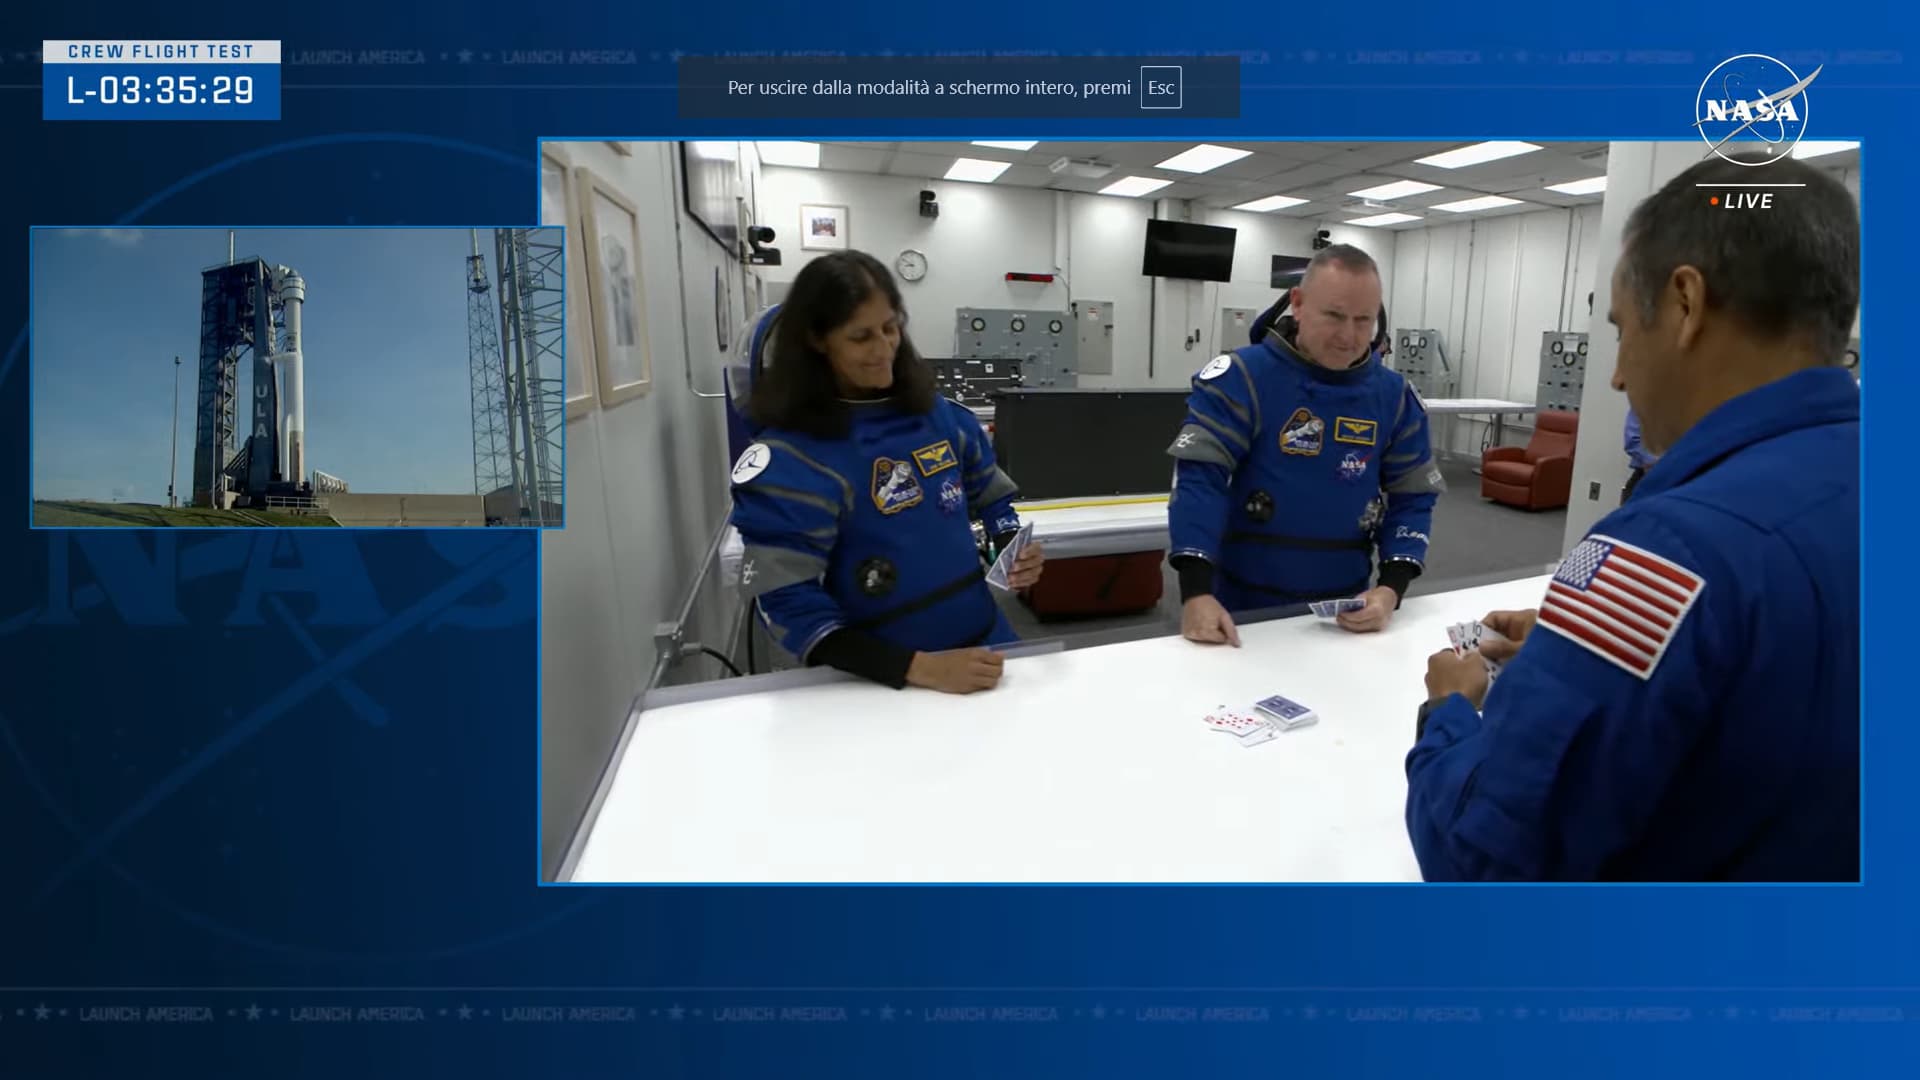
Task: Click the L-03:35:29 countdown timer
Action: click(161, 91)
